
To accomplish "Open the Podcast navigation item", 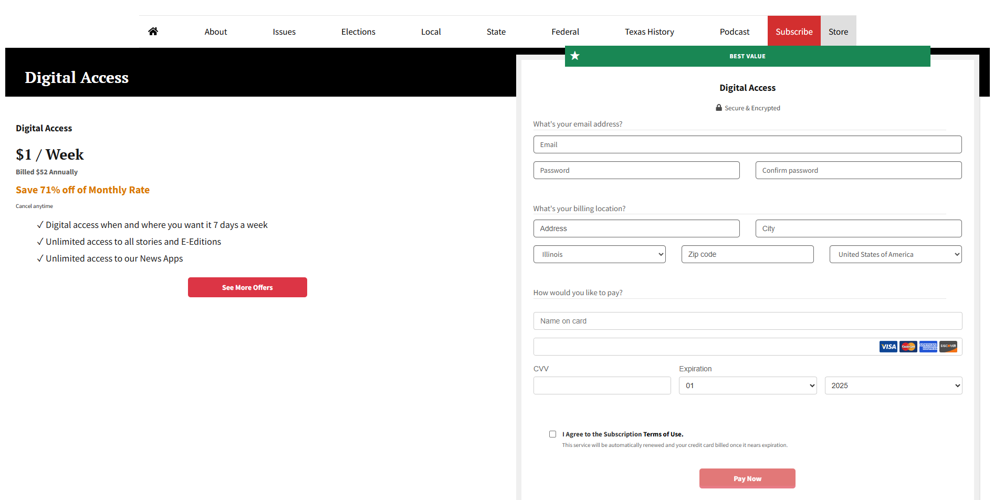I will point(734,32).
